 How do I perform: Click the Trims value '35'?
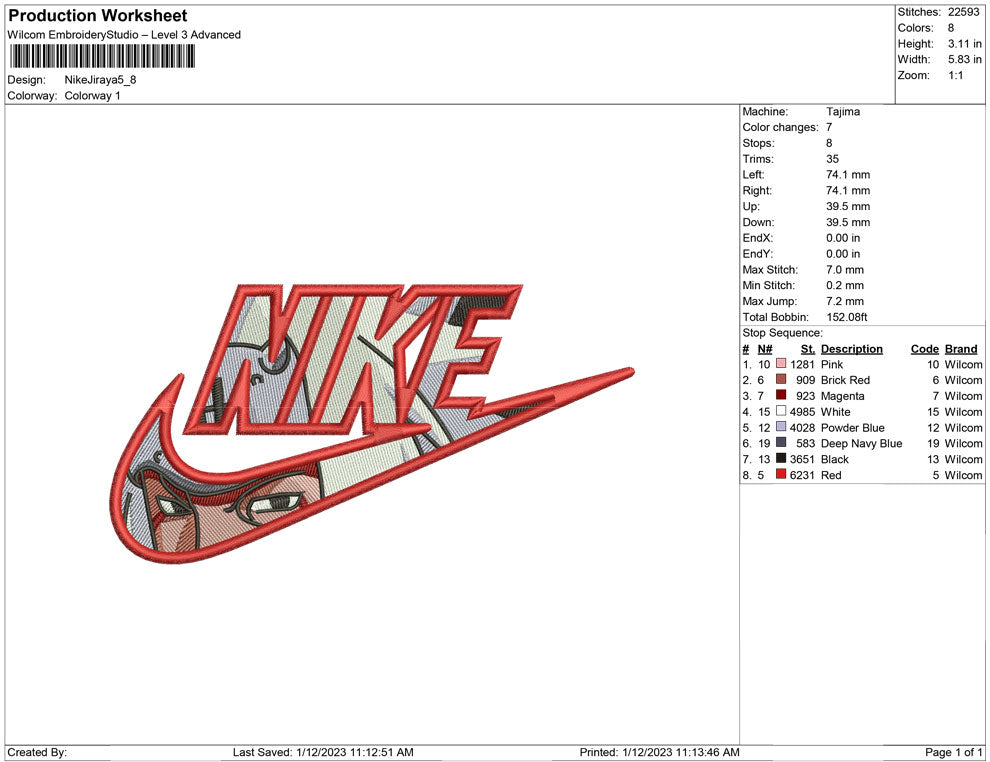pos(832,159)
